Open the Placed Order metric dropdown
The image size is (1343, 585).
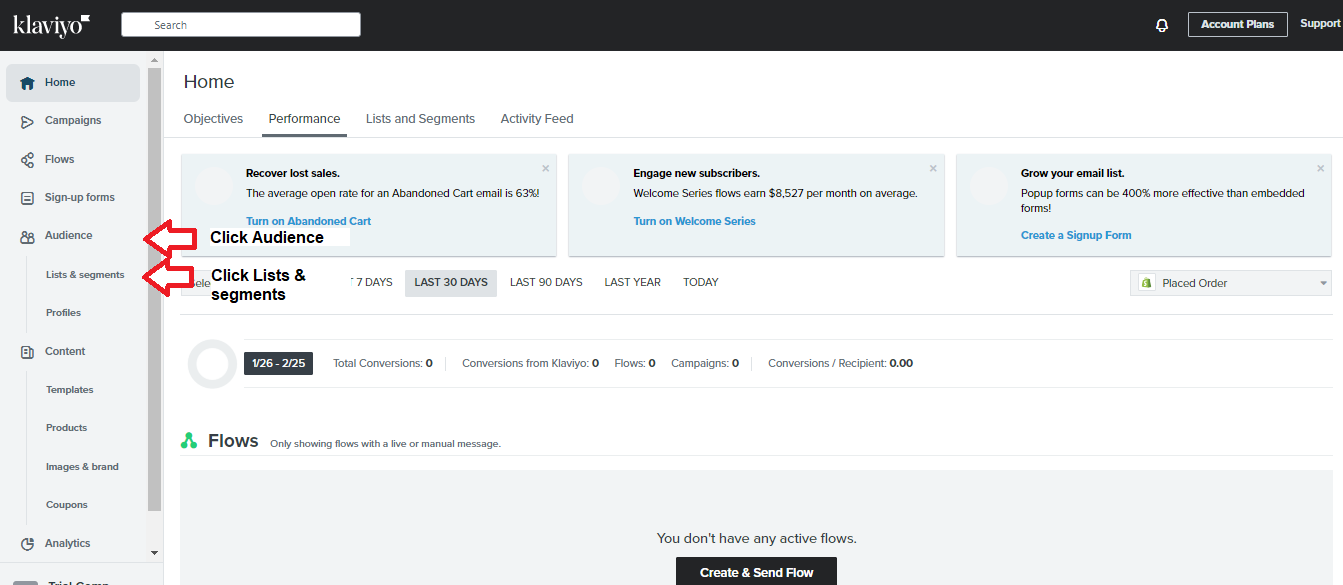1231,283
